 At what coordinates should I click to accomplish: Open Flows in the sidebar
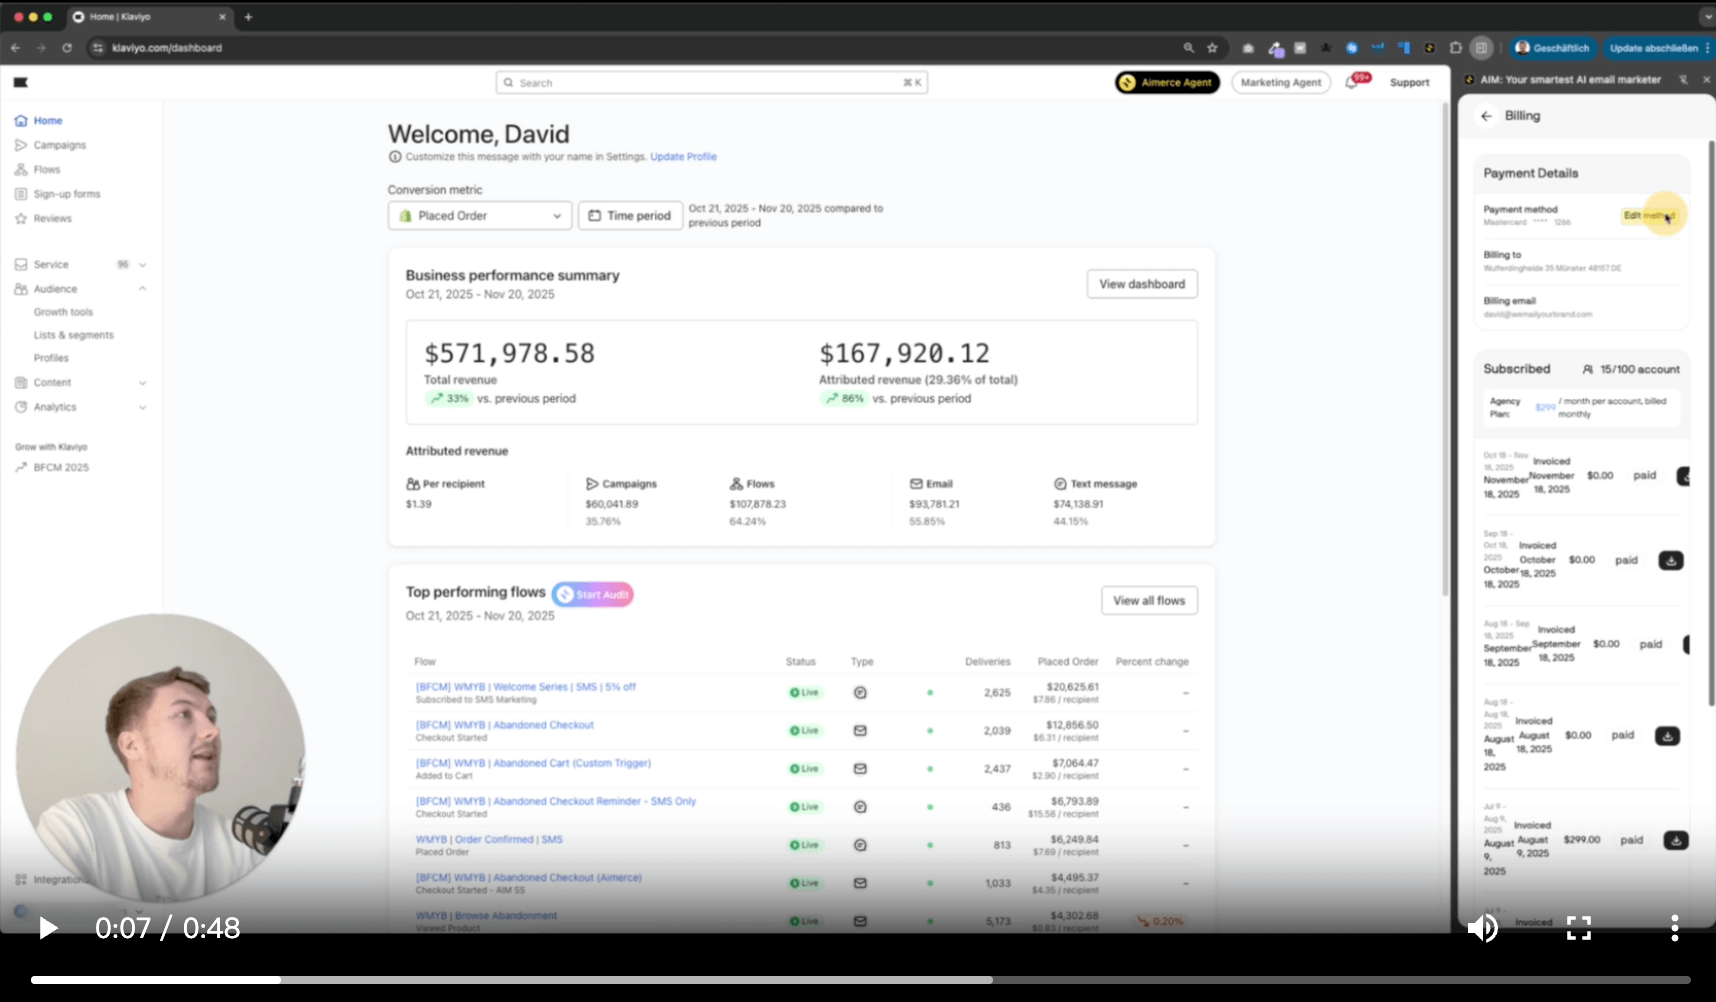coord(47,170)
